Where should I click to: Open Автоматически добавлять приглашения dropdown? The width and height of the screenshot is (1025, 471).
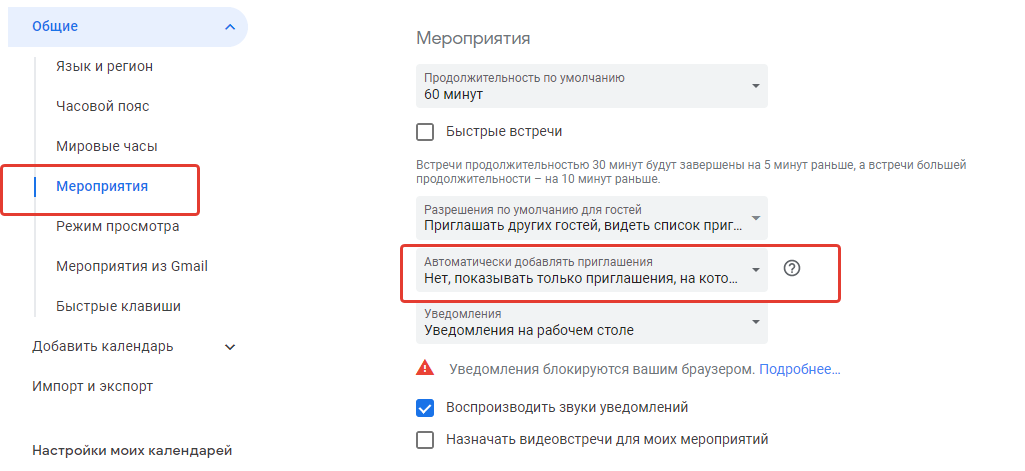tap(591, 270)
